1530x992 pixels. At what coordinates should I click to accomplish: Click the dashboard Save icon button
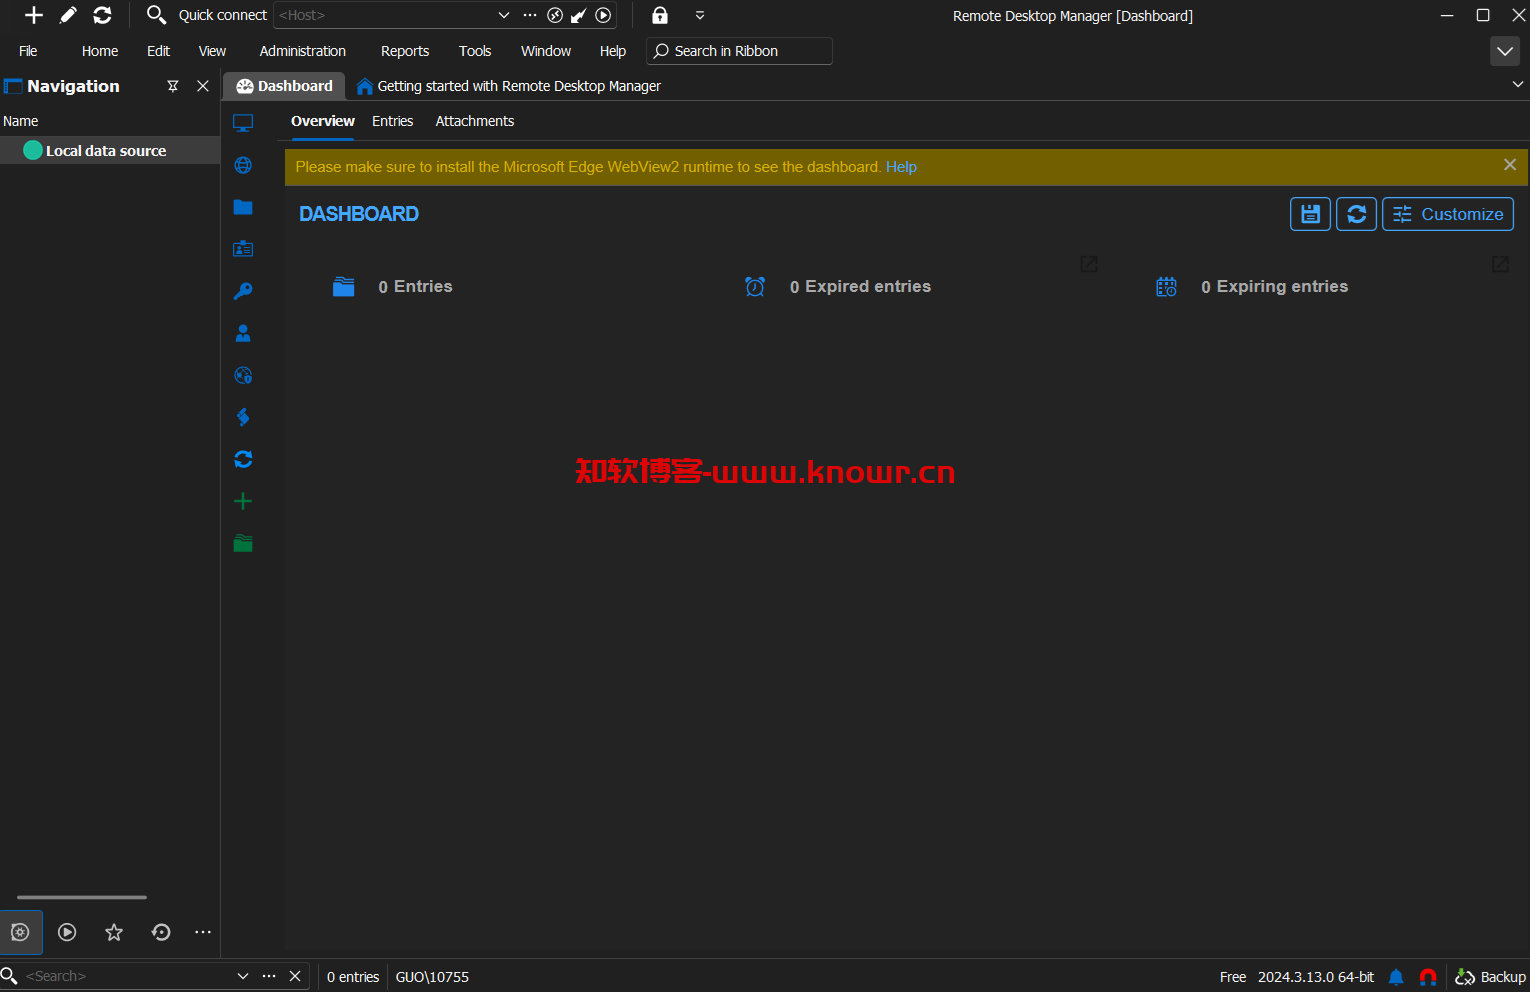[x=1310, y=214]
